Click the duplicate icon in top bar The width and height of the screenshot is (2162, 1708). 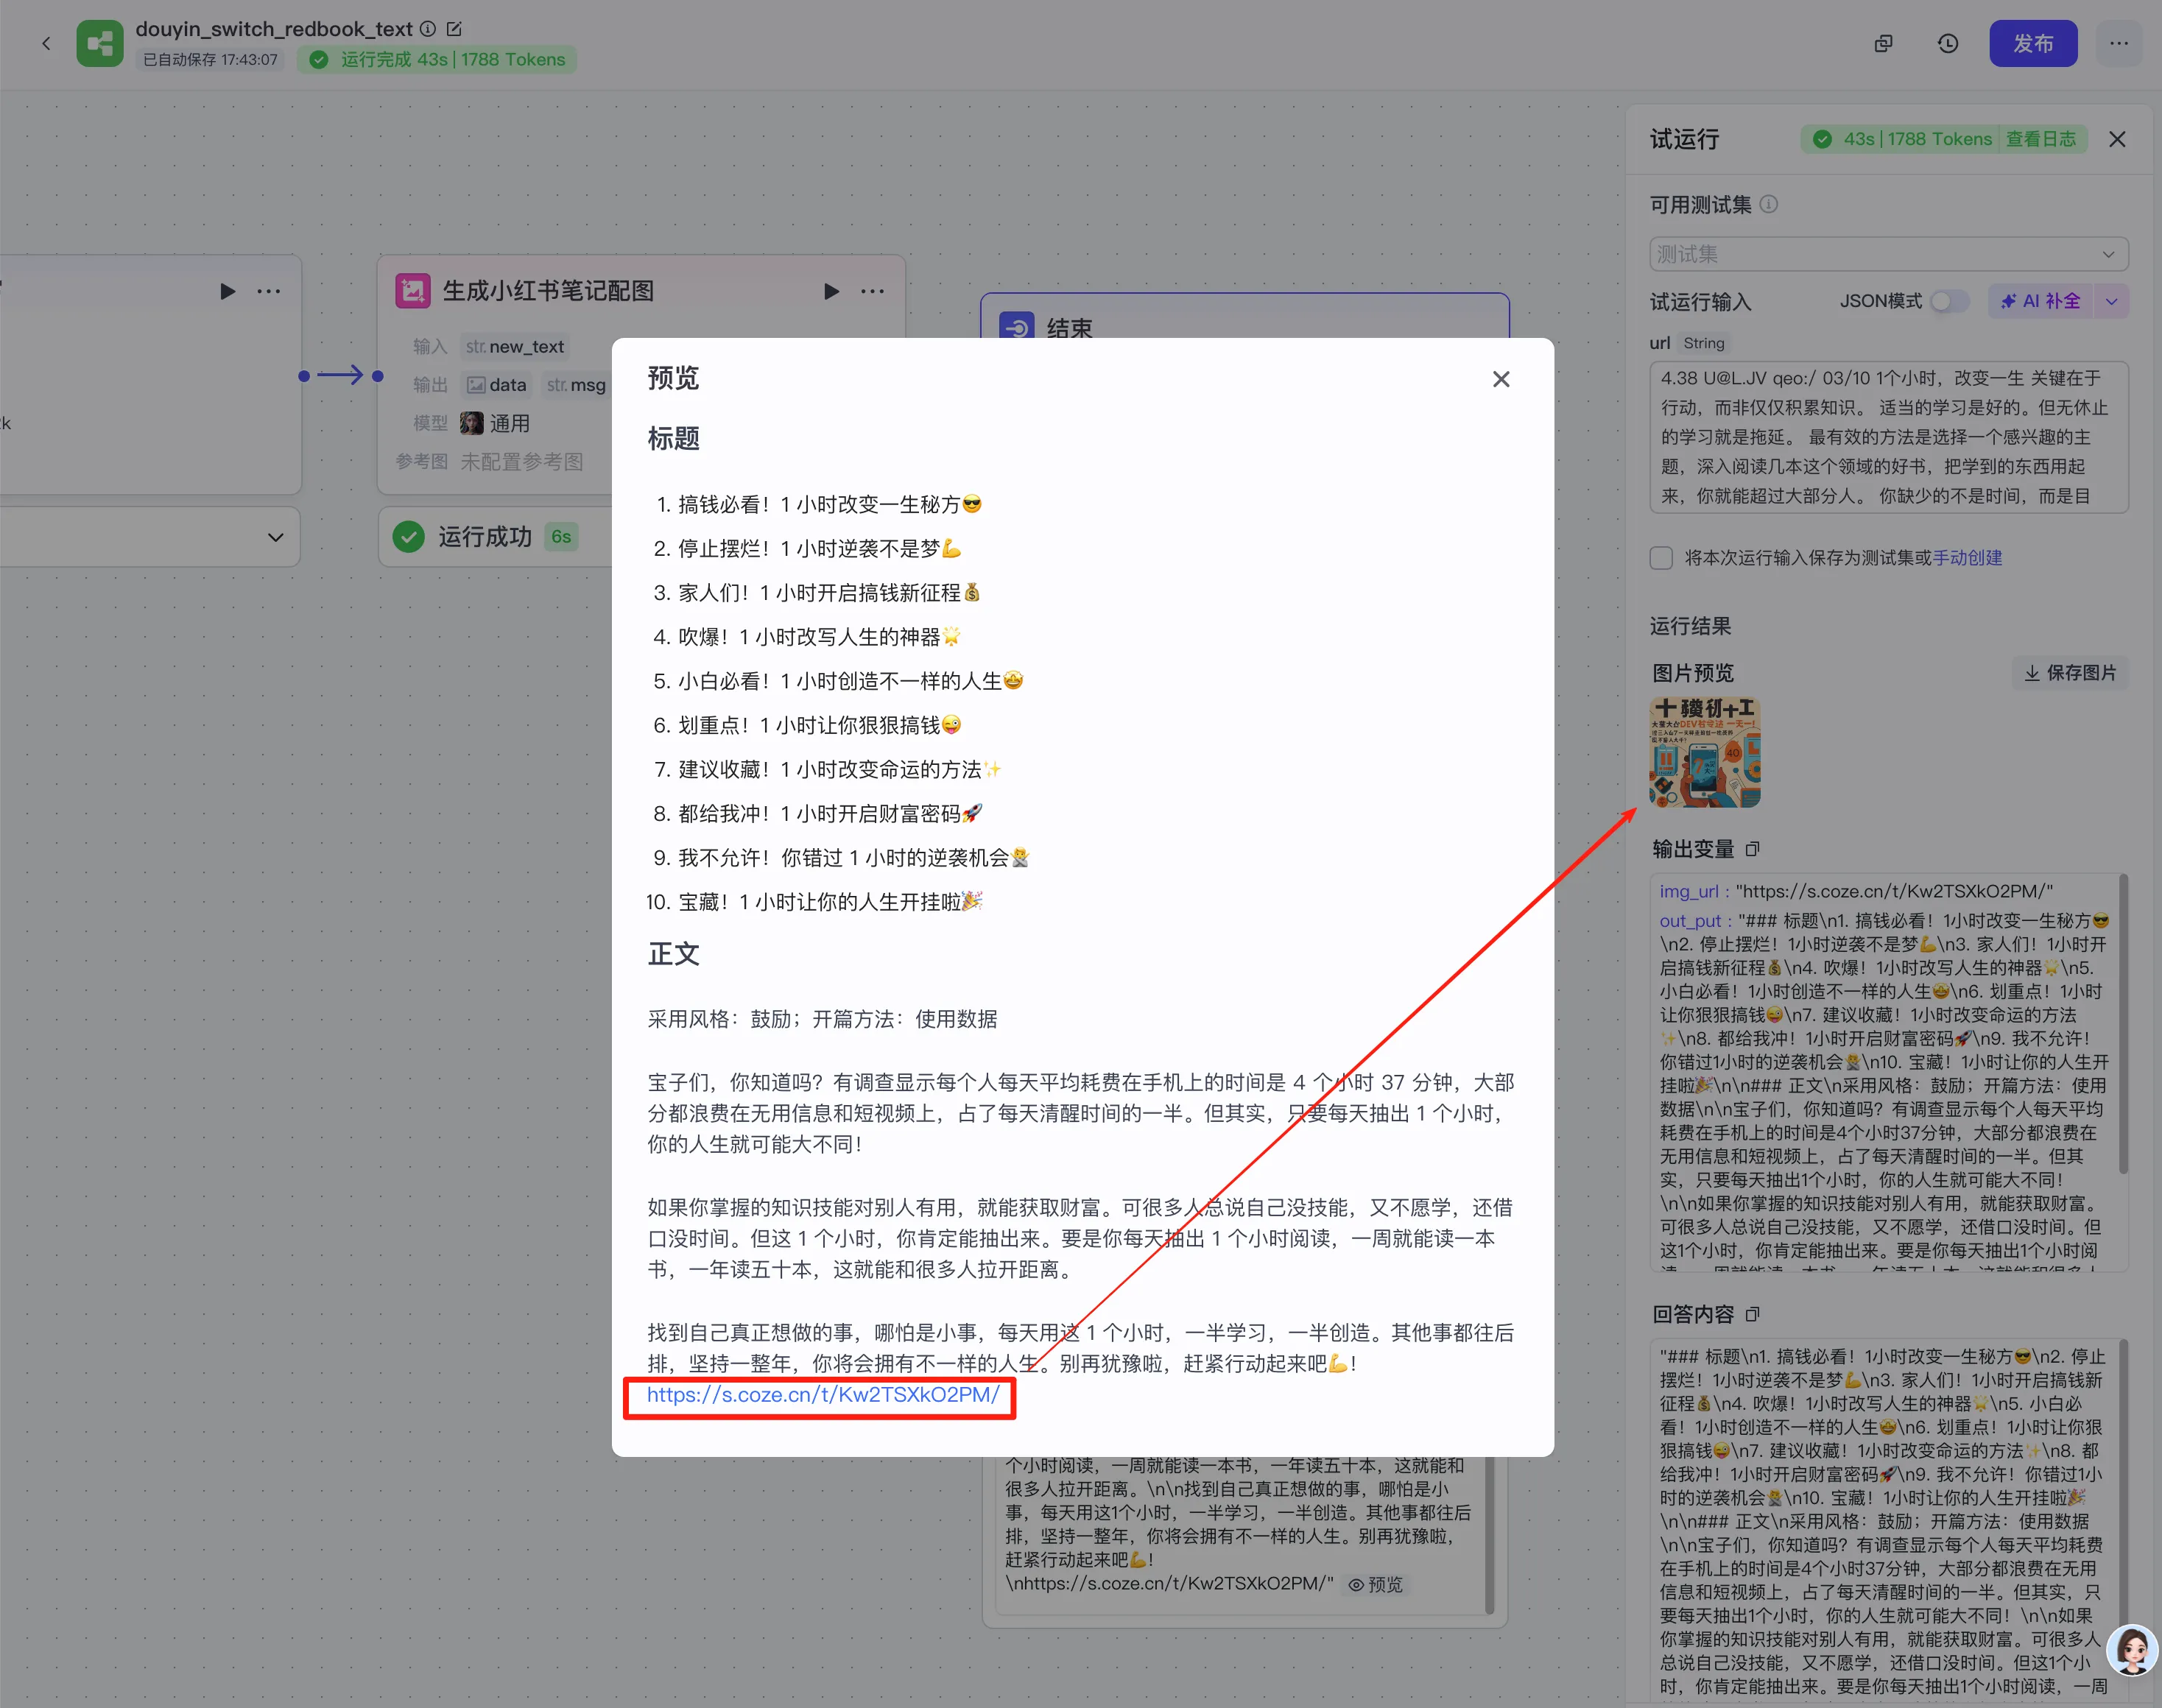1883,43
